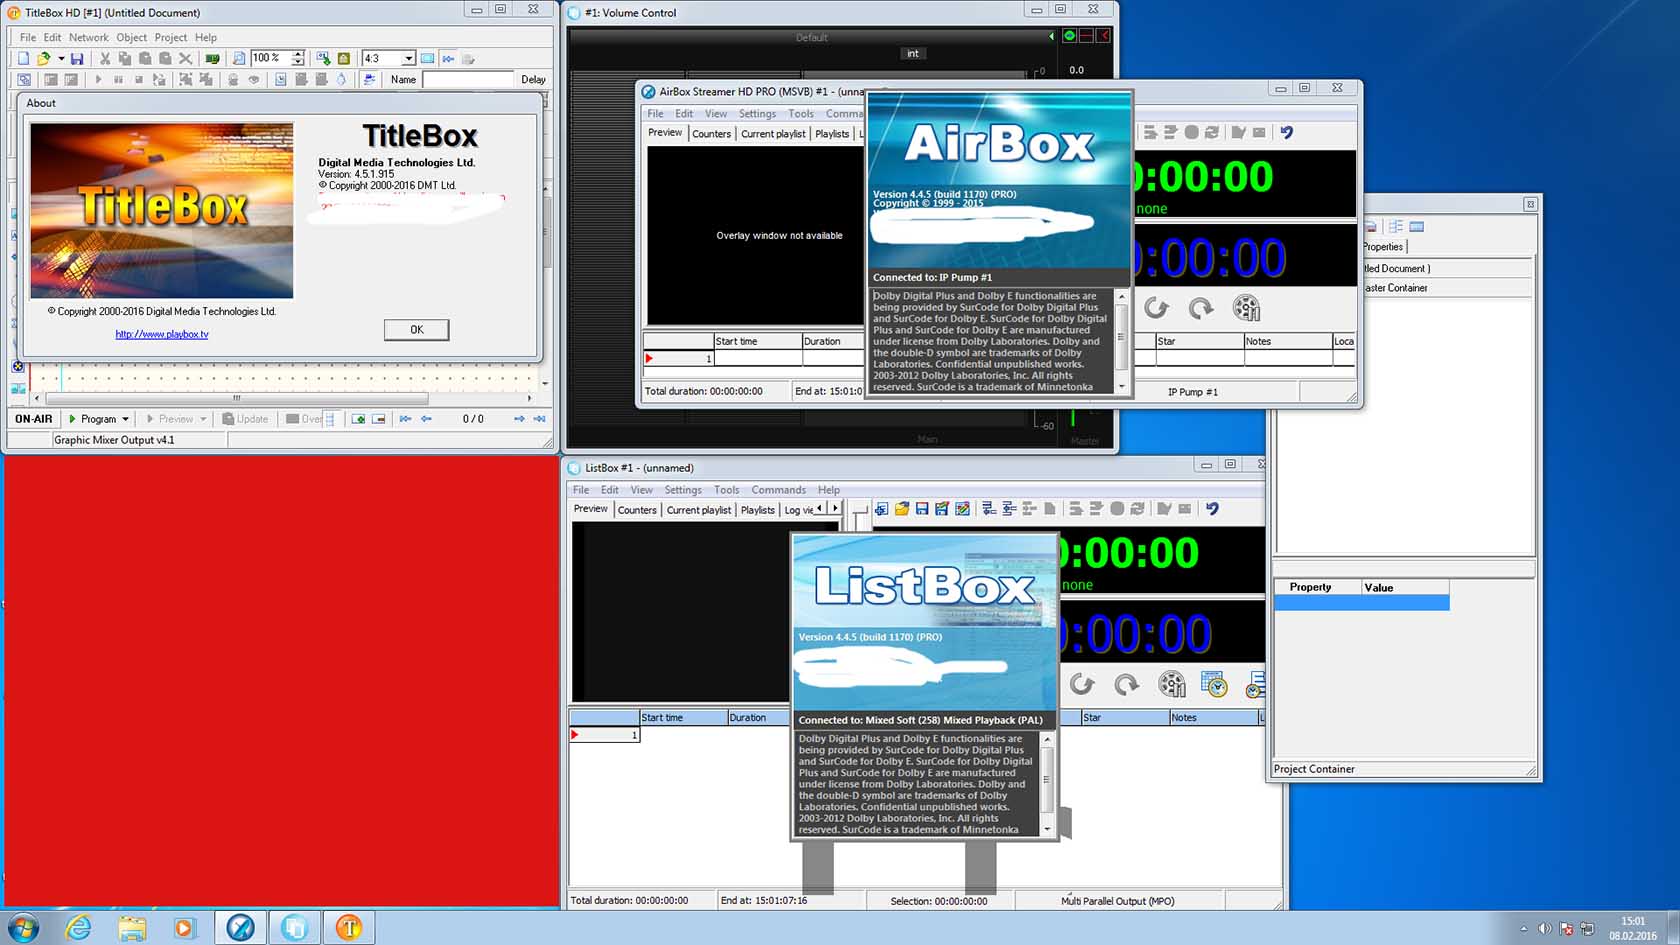Viewport: 1680px width, 945px height.
Task: Click blue return arrow icon in ListBox toolbar
Action: pos(1212,509)
